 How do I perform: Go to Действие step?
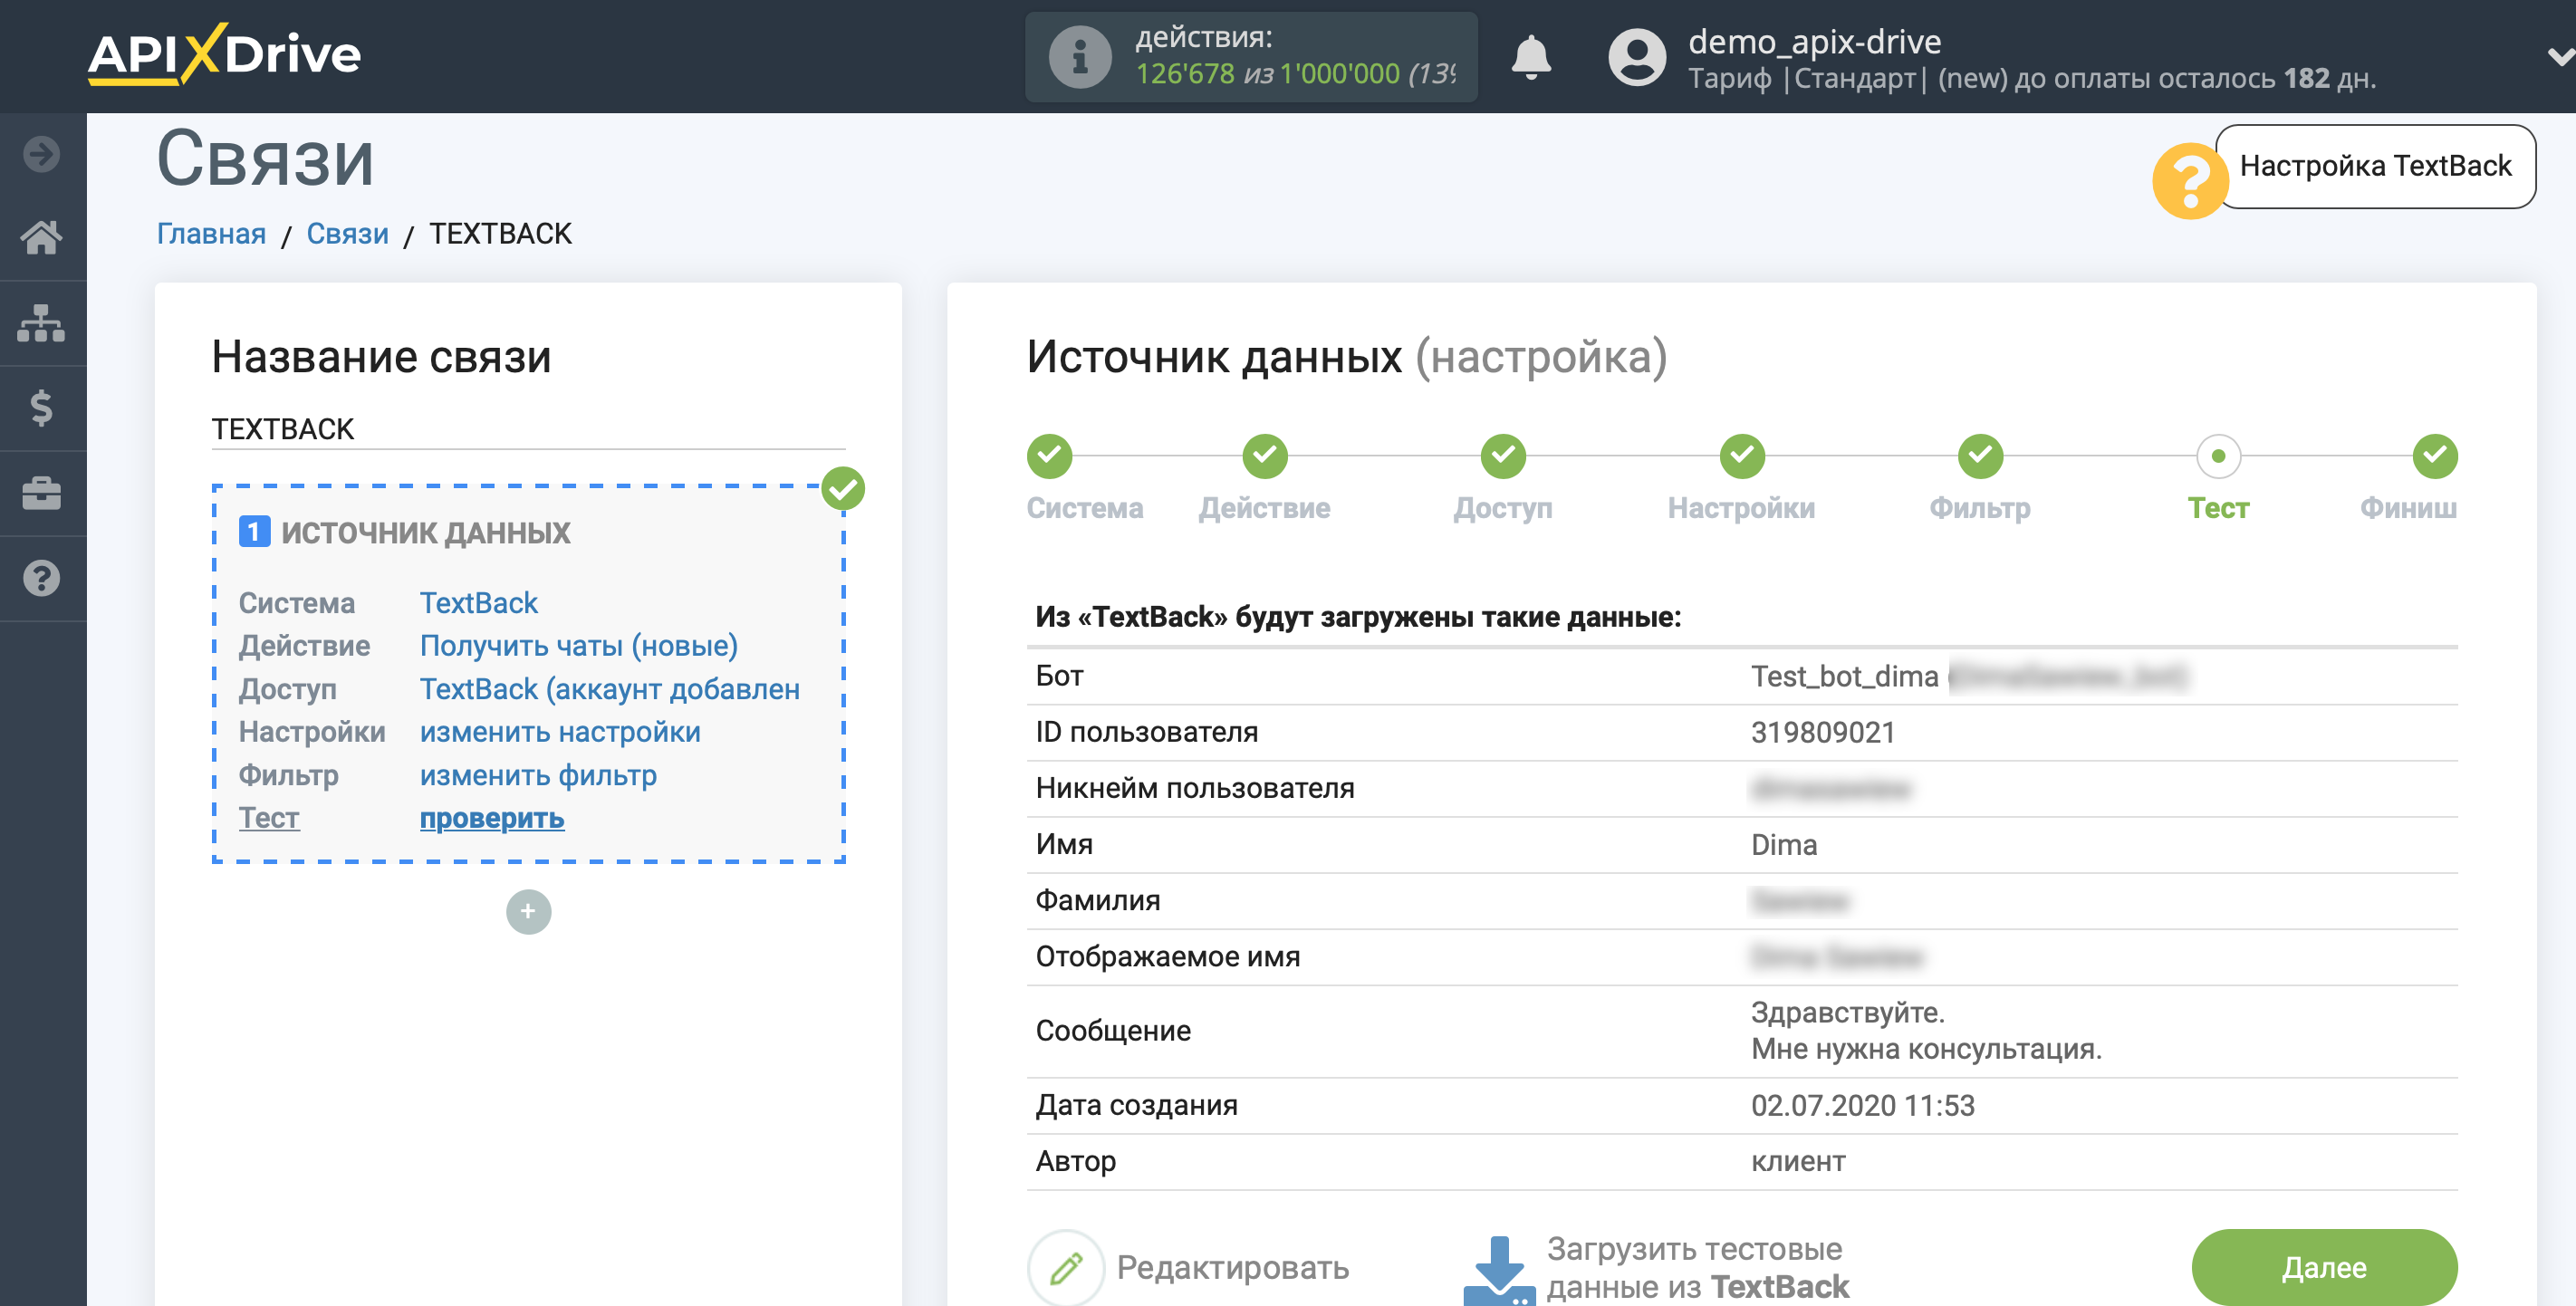[1265, 456]
